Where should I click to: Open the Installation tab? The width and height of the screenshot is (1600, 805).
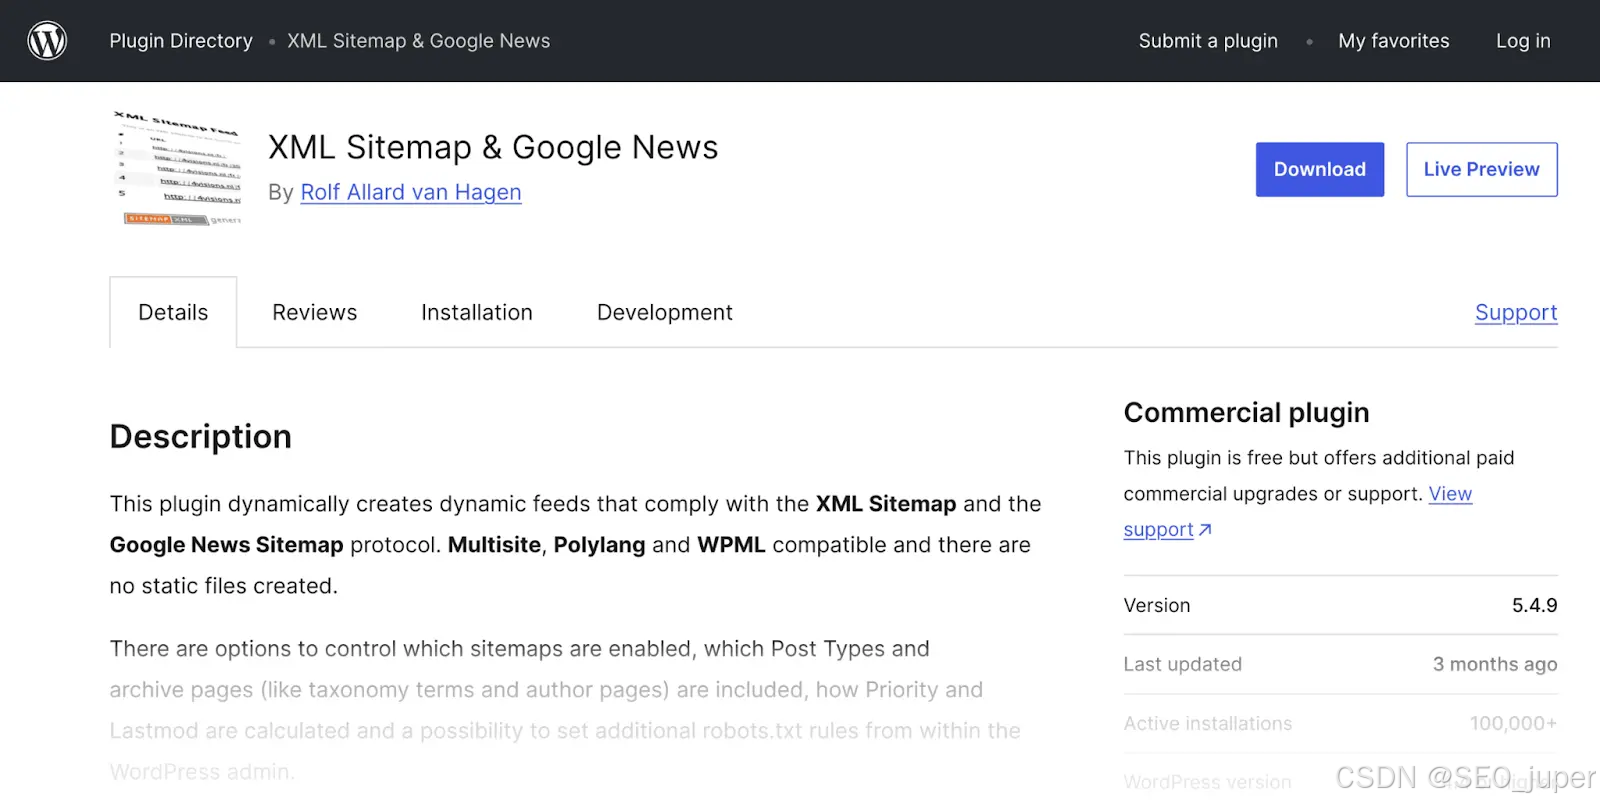coord(477,313)
